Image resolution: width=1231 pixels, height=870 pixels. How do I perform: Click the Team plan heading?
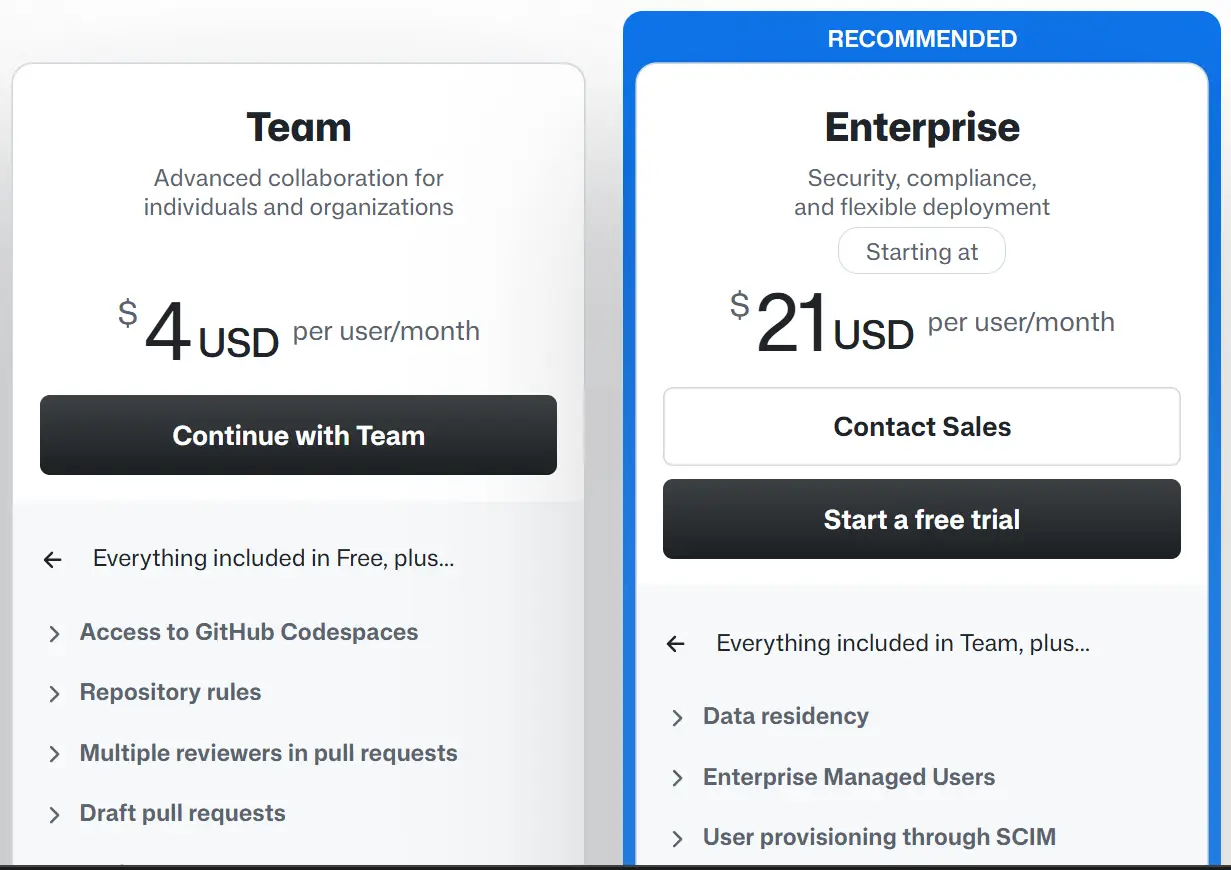pyautogui.click(x=298, y=128)
